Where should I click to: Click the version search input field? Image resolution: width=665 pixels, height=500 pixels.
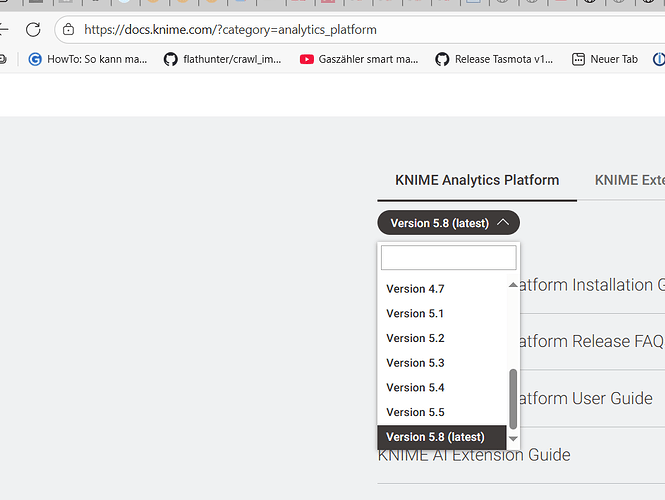pos(448,258)
